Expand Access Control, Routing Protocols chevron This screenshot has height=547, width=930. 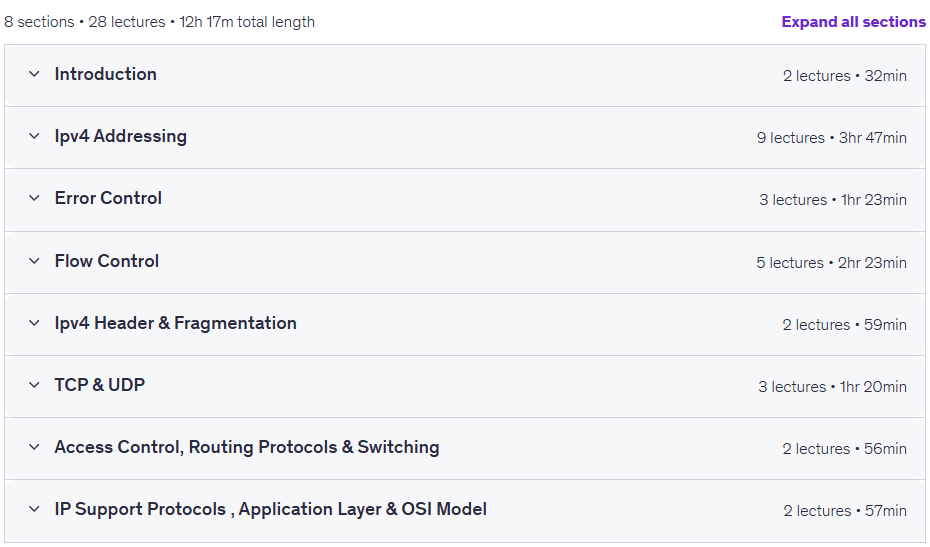coord(34,447)
